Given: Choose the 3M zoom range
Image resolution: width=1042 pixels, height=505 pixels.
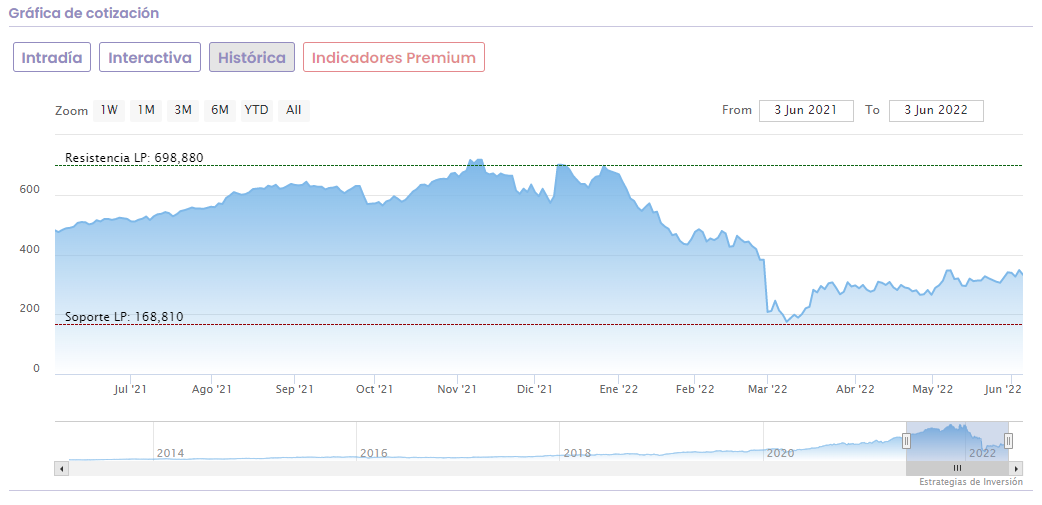Looking at the screenshot, I should point(183,110).
